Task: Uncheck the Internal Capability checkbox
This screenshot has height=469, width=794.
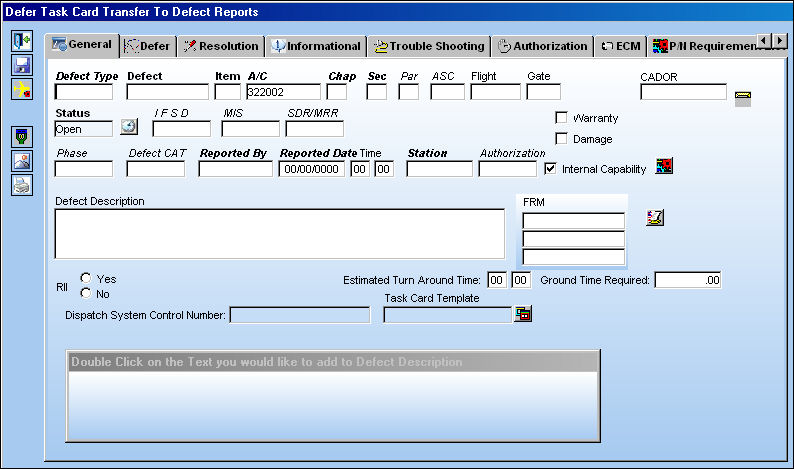Action: coord(550,169)
